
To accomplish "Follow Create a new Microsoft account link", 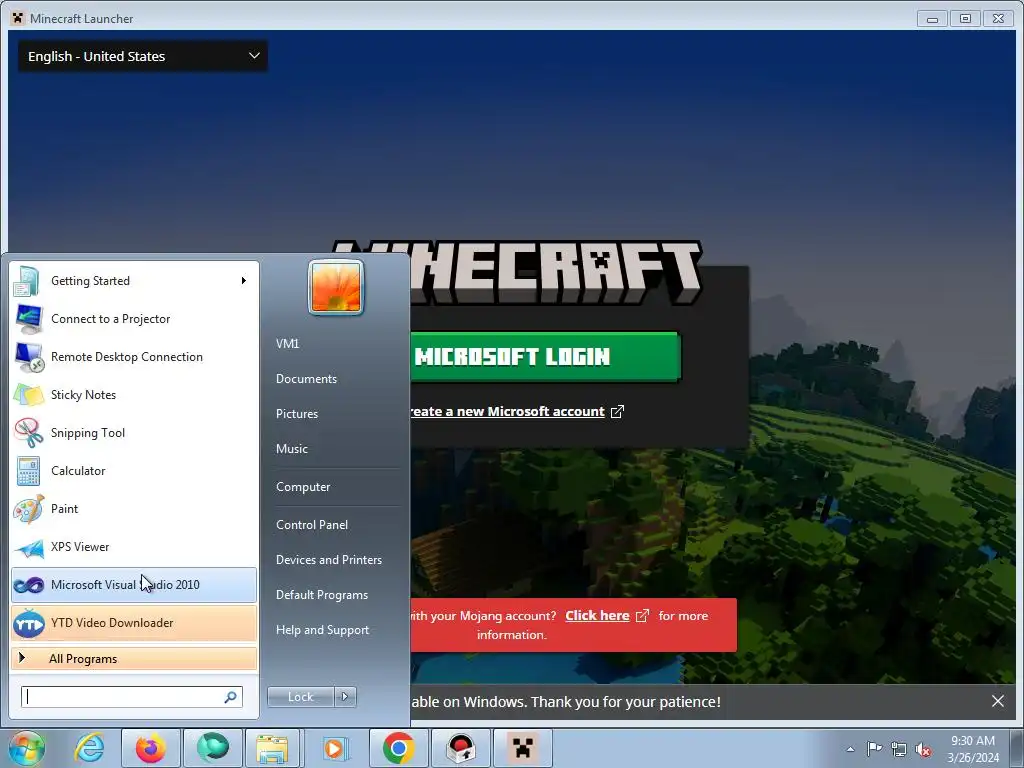I will point(507,411).
